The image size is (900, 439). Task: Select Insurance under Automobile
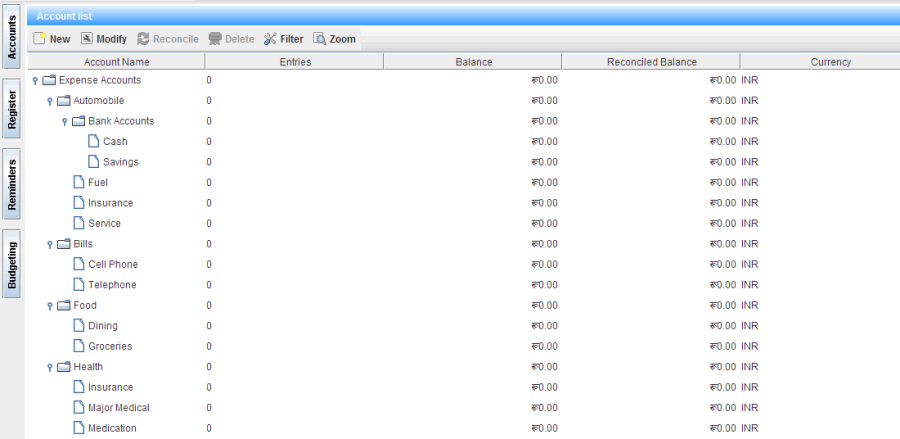[x=110, y=203]
